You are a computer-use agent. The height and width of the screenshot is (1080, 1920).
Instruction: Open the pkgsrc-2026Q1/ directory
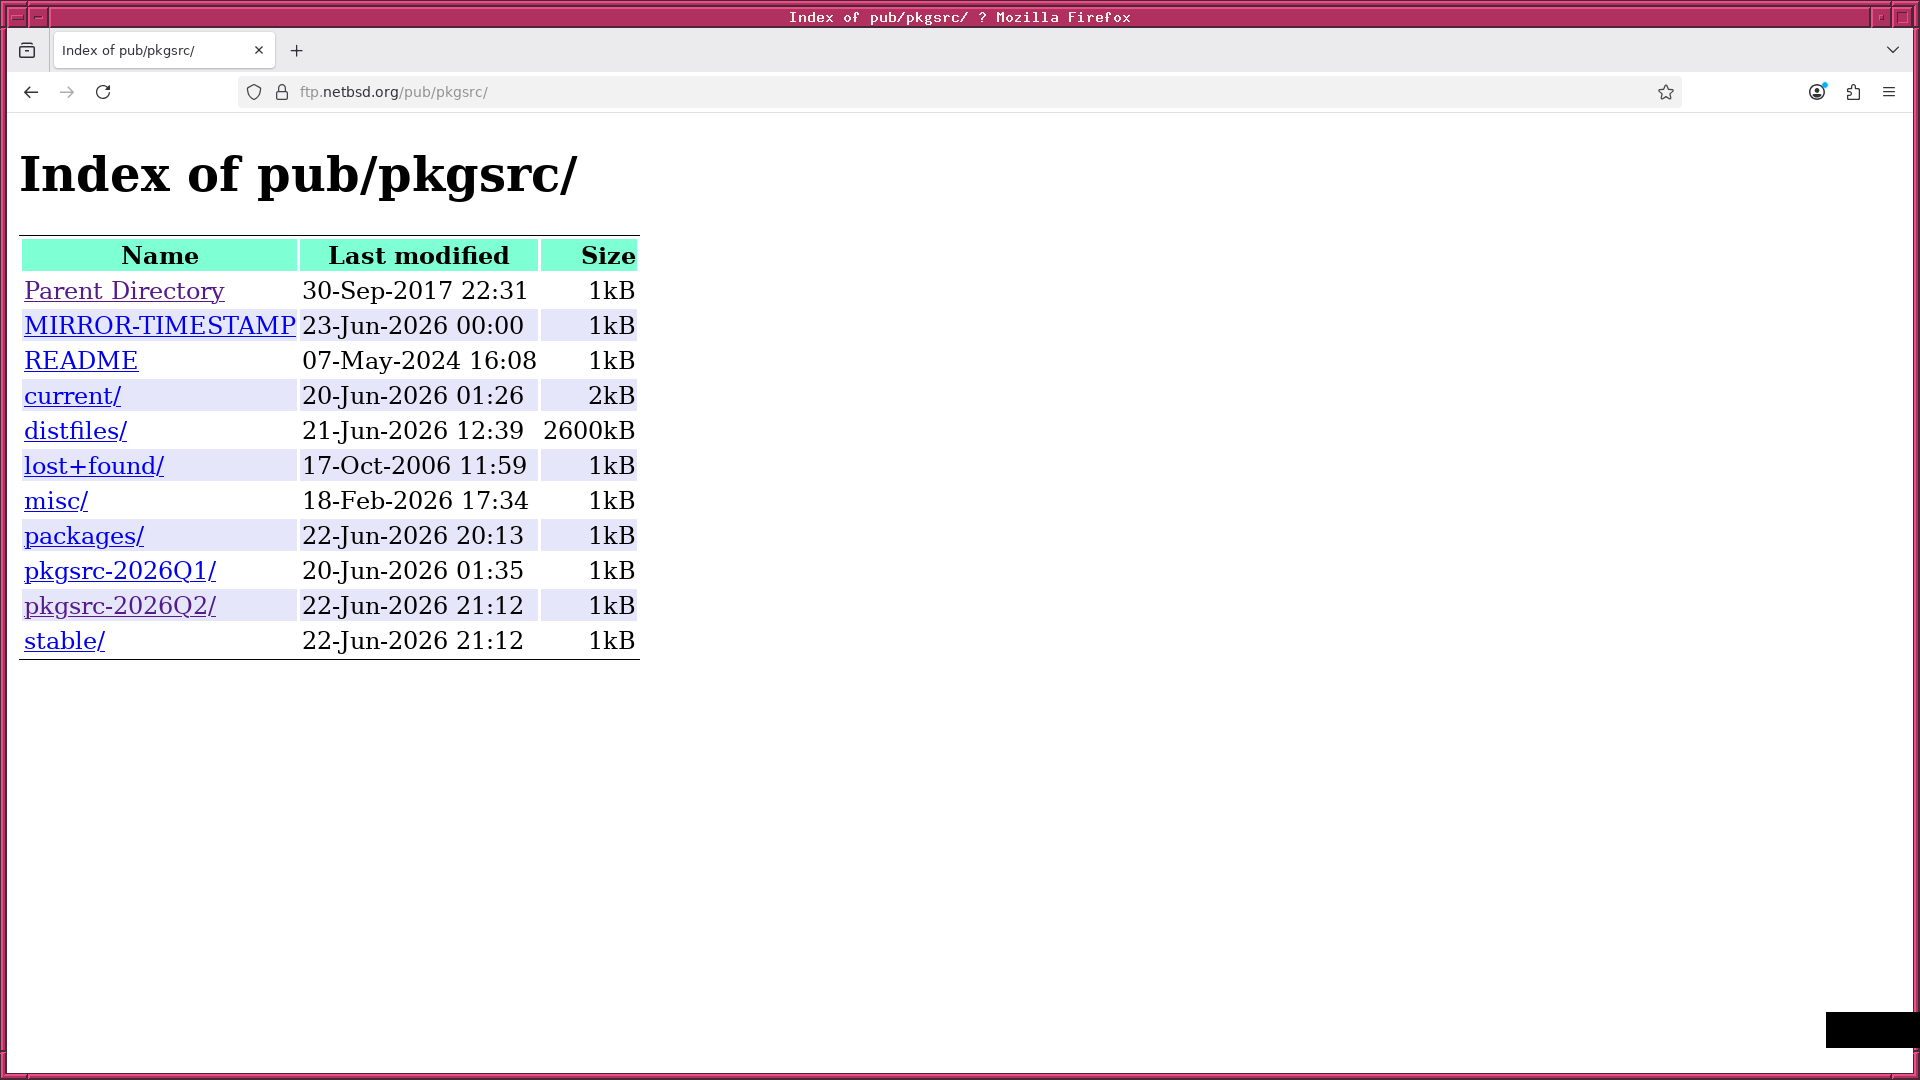(120, 571)
